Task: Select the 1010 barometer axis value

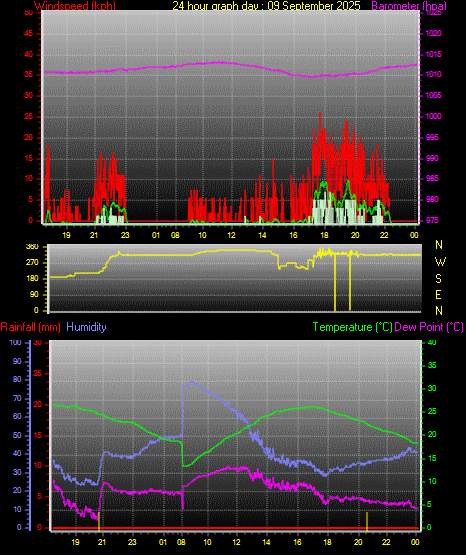Action: point(433,75)
